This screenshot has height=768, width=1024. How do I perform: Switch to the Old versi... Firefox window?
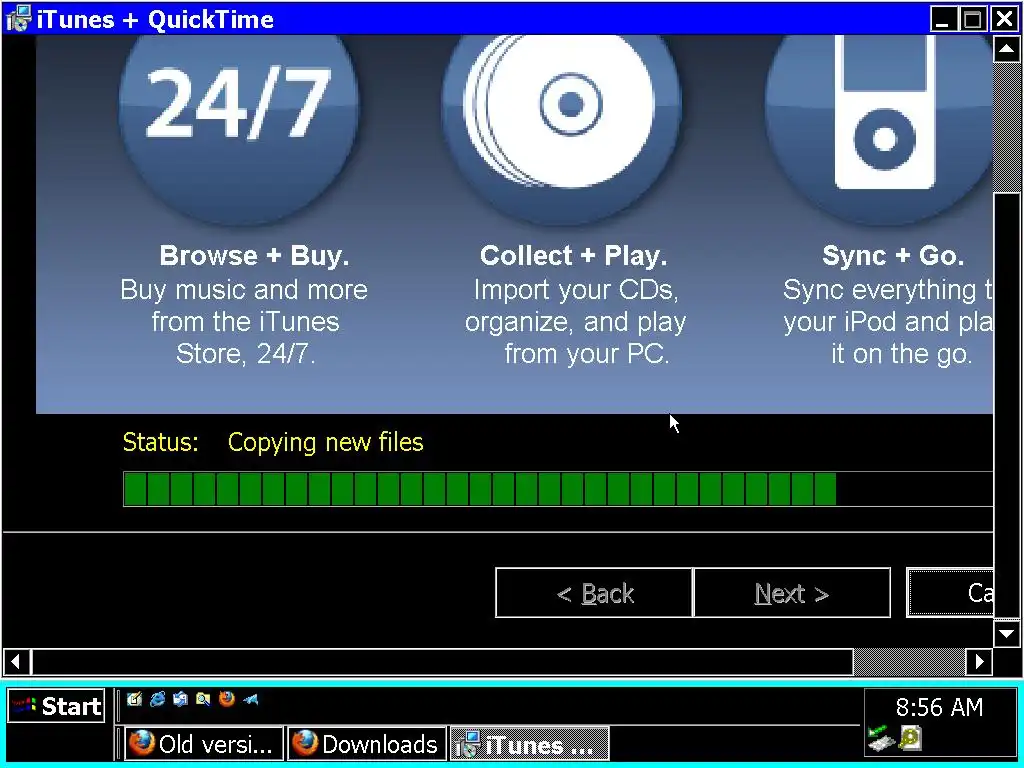(x=204, y=744)
